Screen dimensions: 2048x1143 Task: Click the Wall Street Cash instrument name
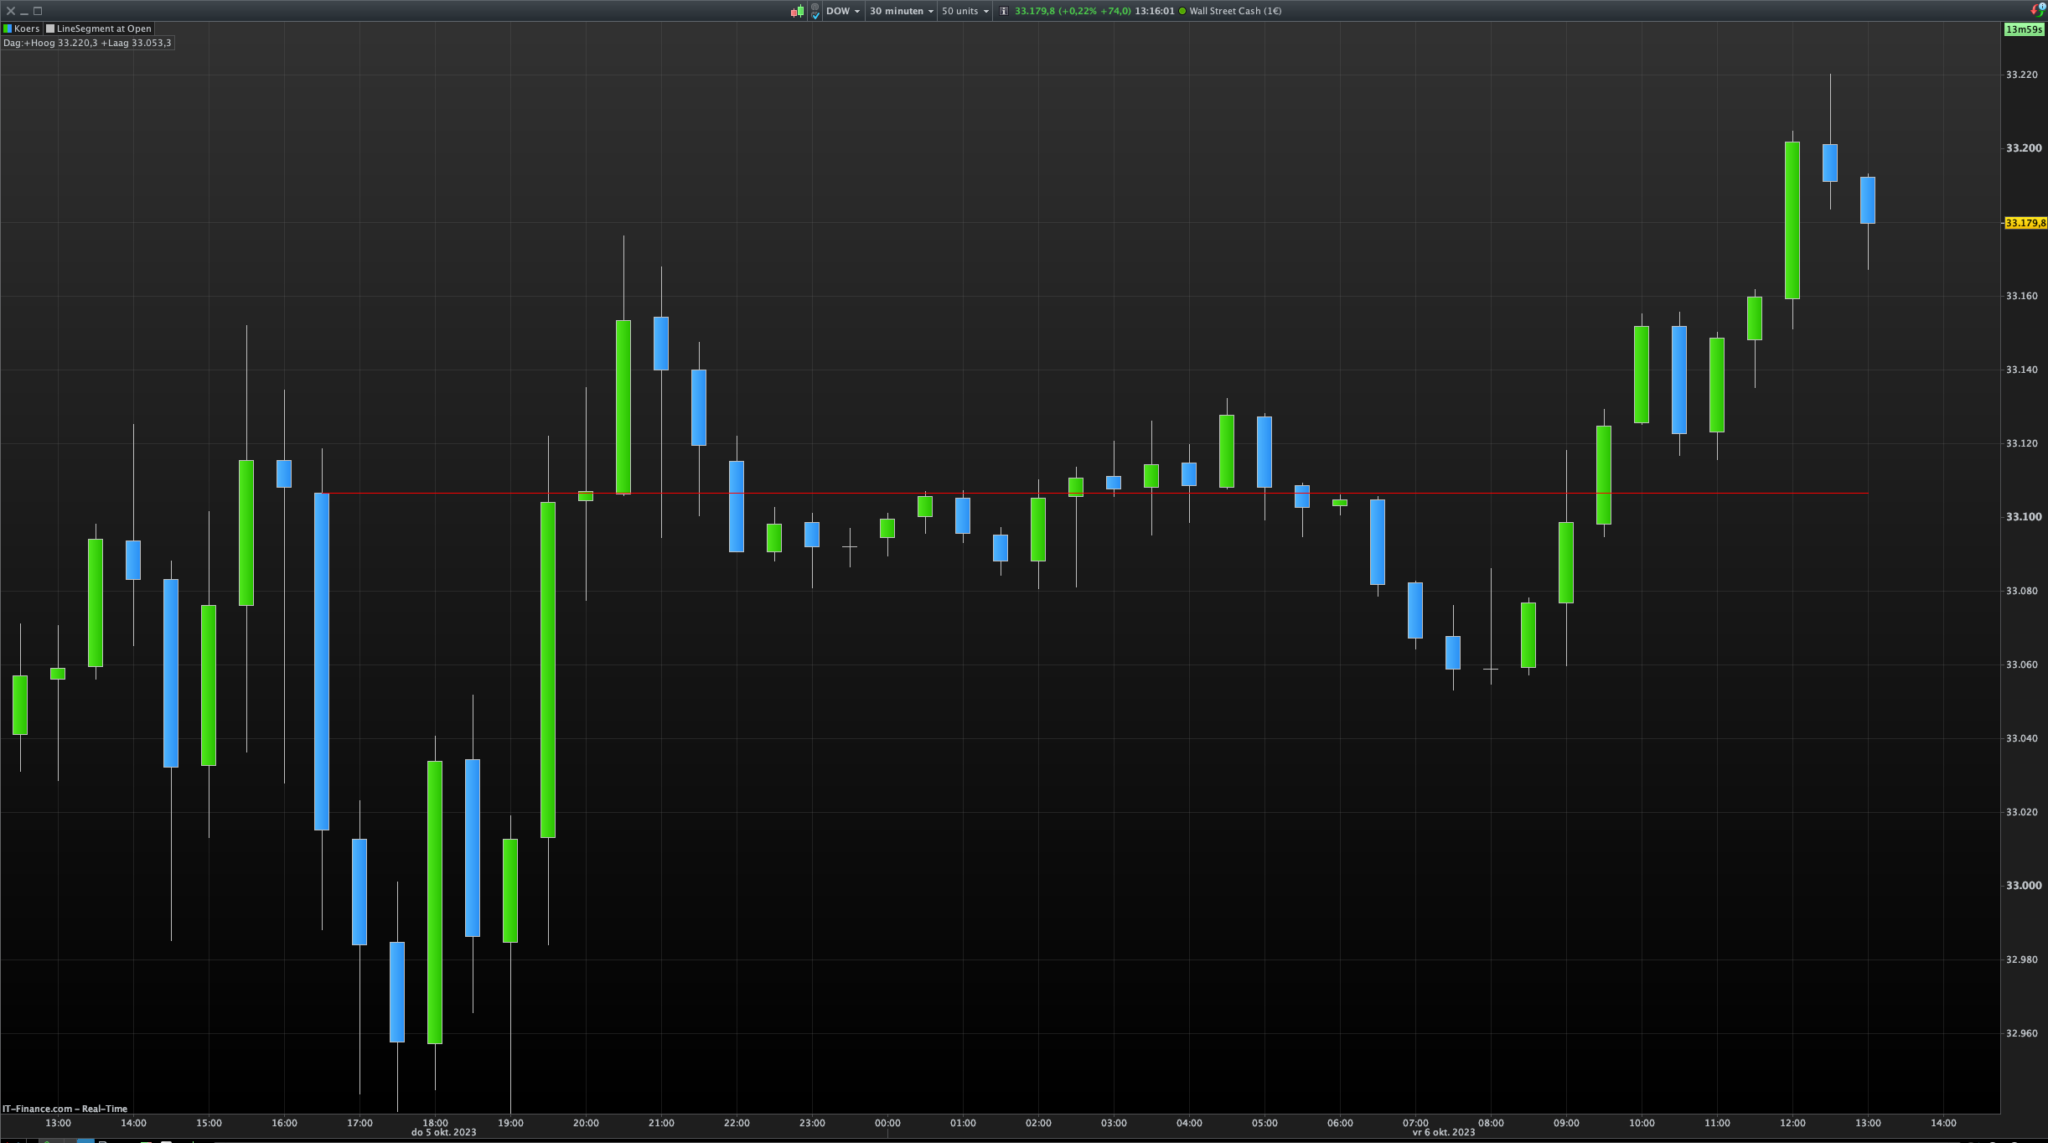(x=1234, y=11)
